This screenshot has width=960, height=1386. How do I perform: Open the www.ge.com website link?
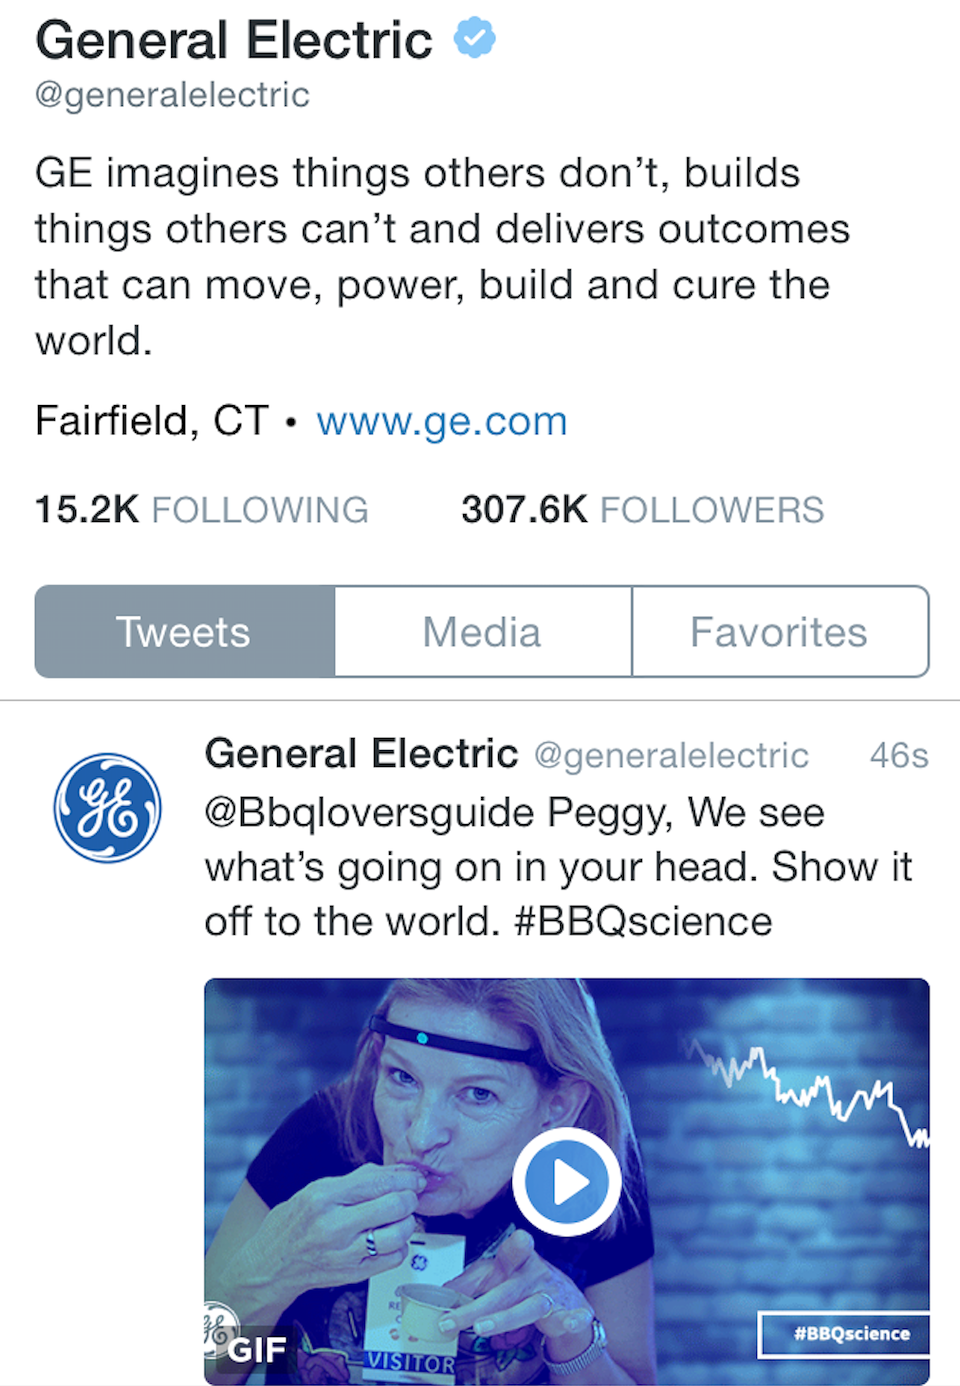click(441, 421)
